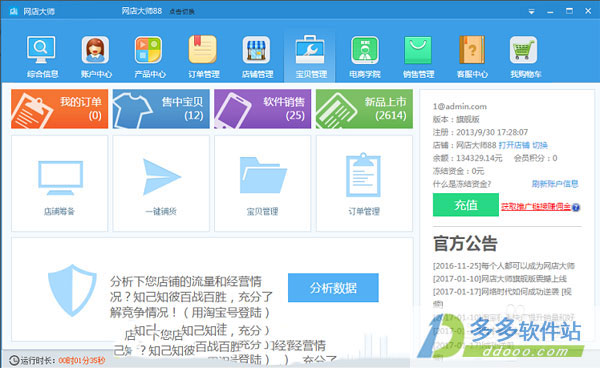Click the 切换 shop link

point(540,145)
